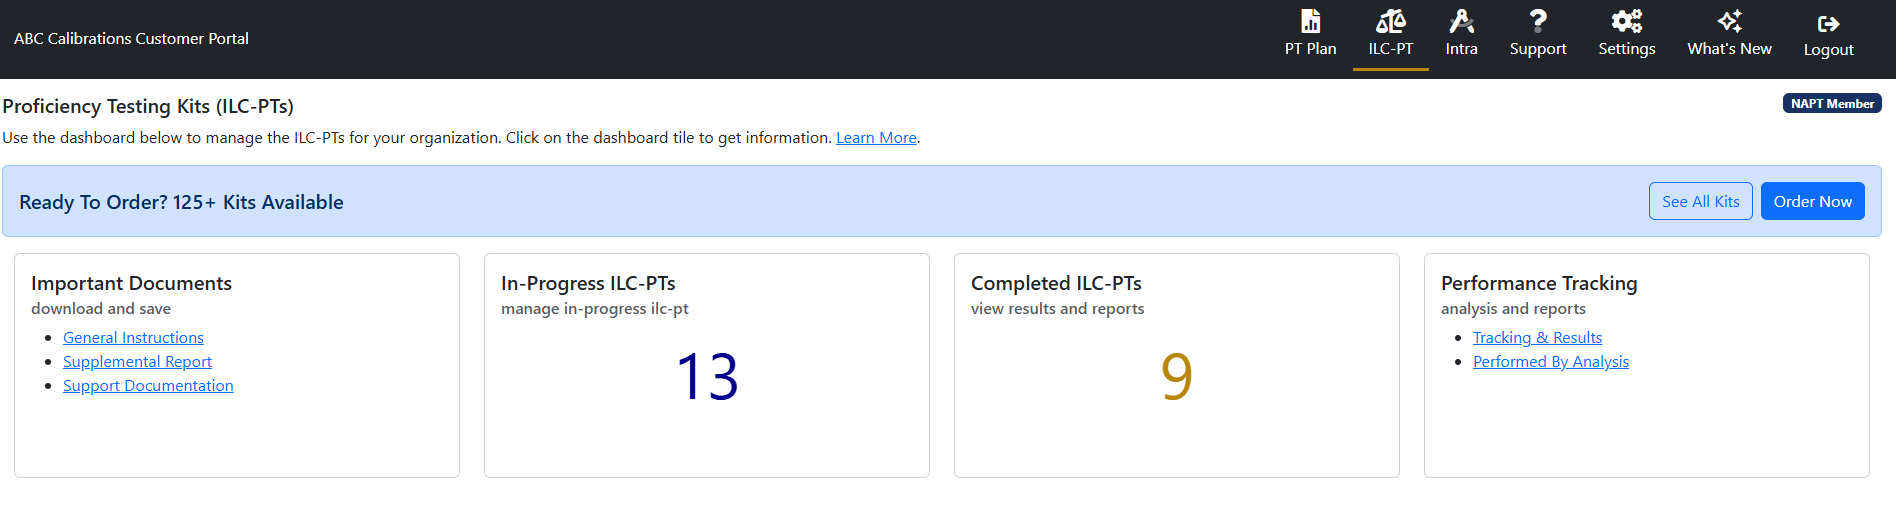The height and width of the screenshot is (509, 1896).
Task: View the What's New nav label
Action: (1729, 49)
